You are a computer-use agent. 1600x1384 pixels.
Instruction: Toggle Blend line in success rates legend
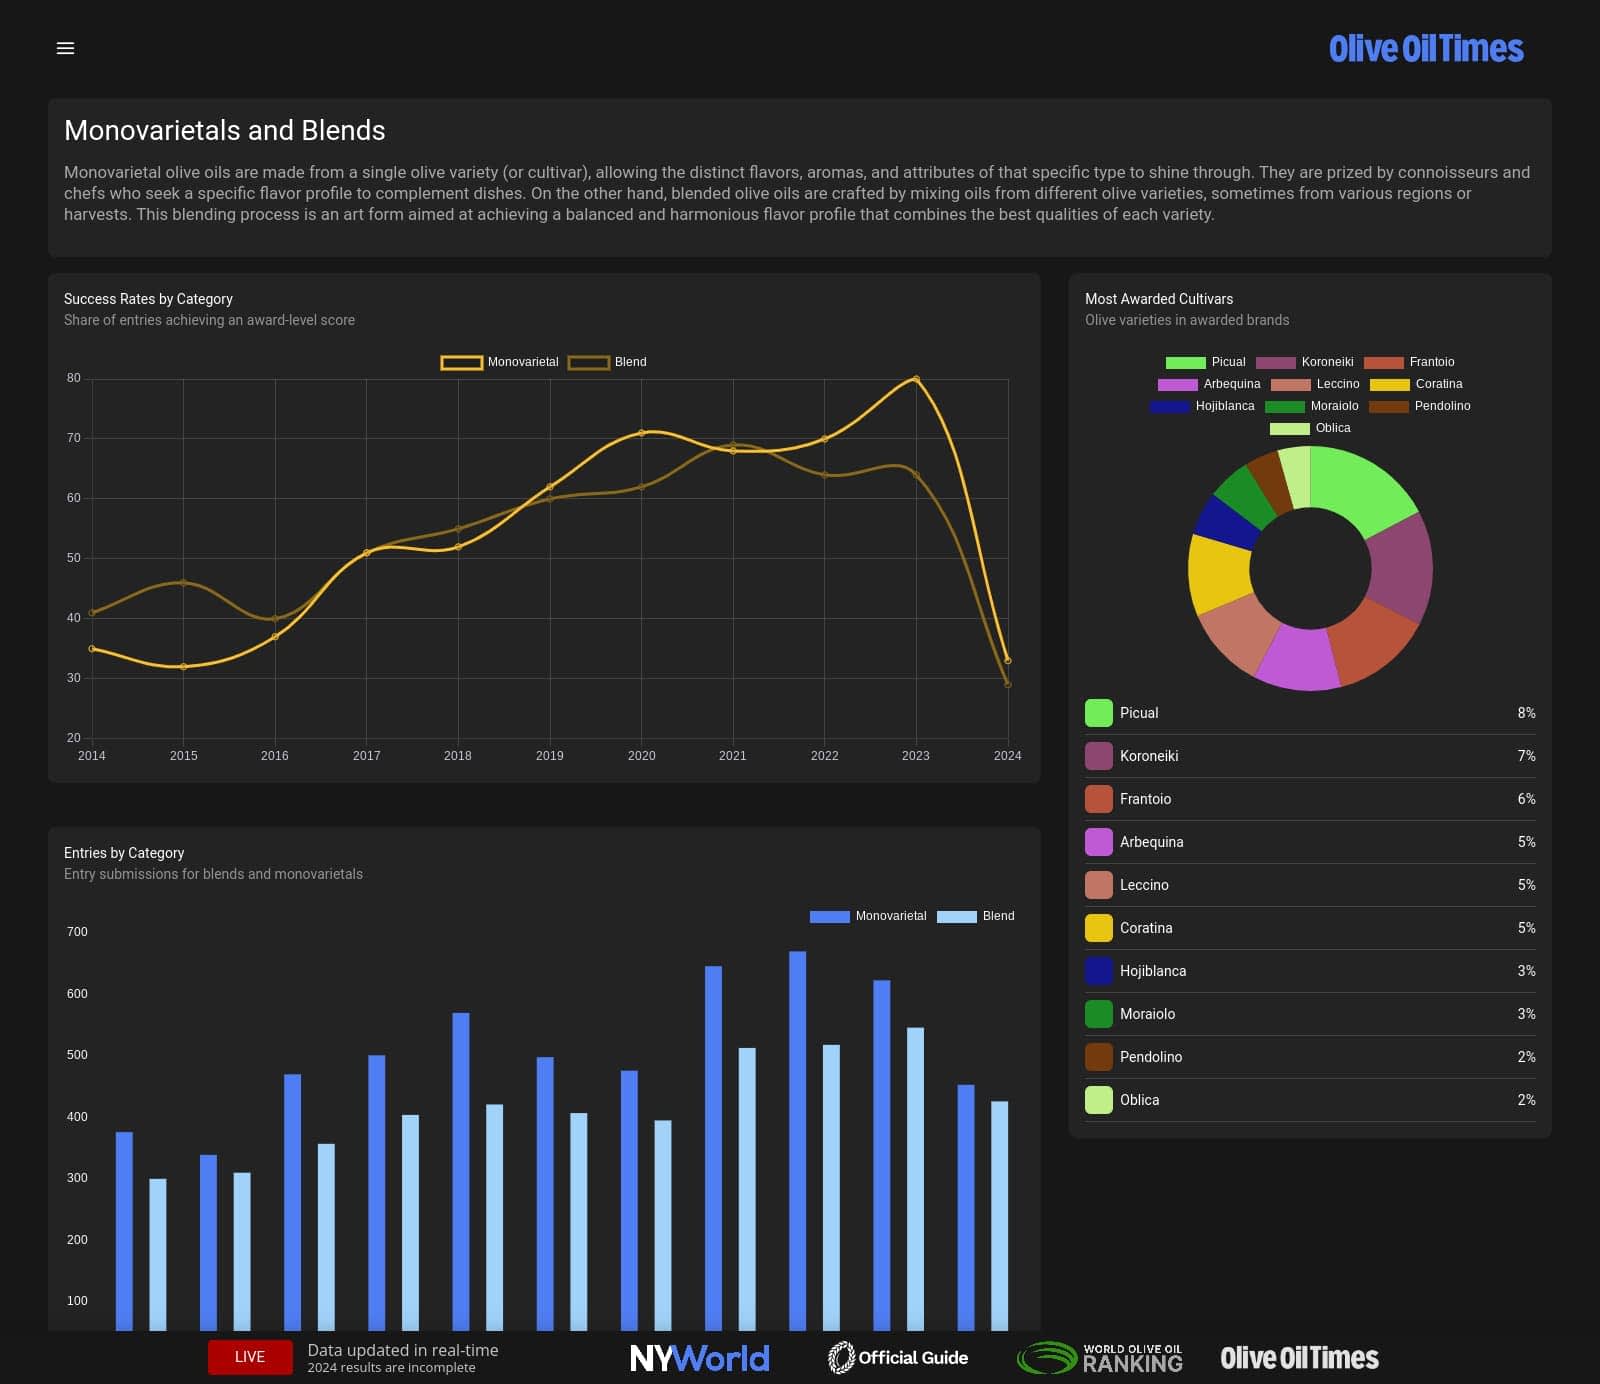(x=608, y=362)
